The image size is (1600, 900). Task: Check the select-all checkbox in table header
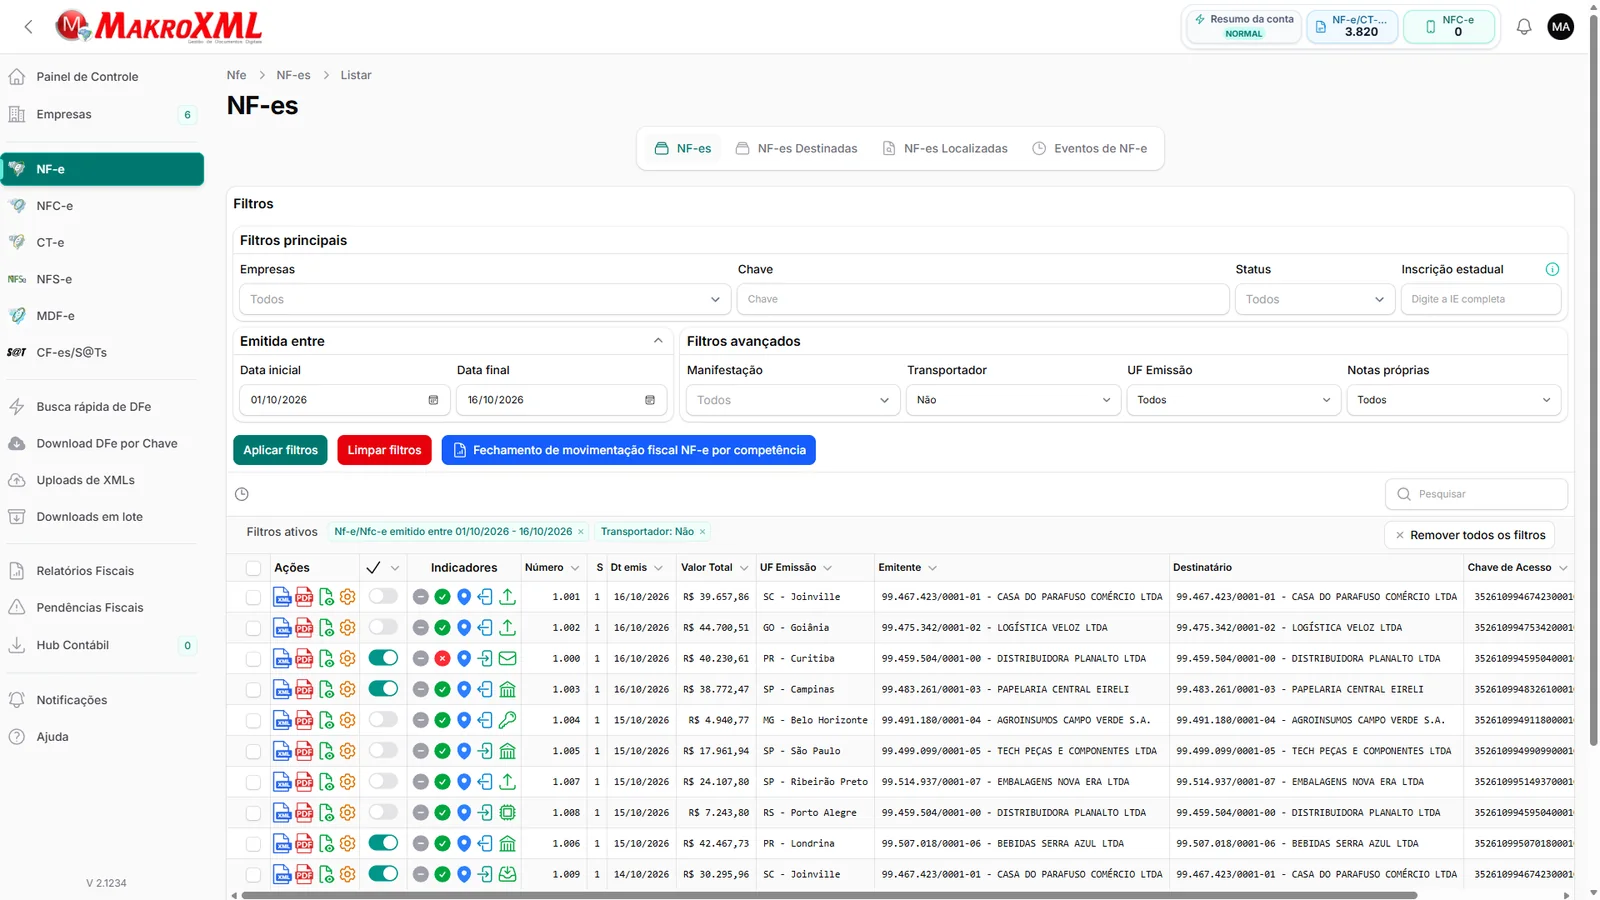click(253, 568)
